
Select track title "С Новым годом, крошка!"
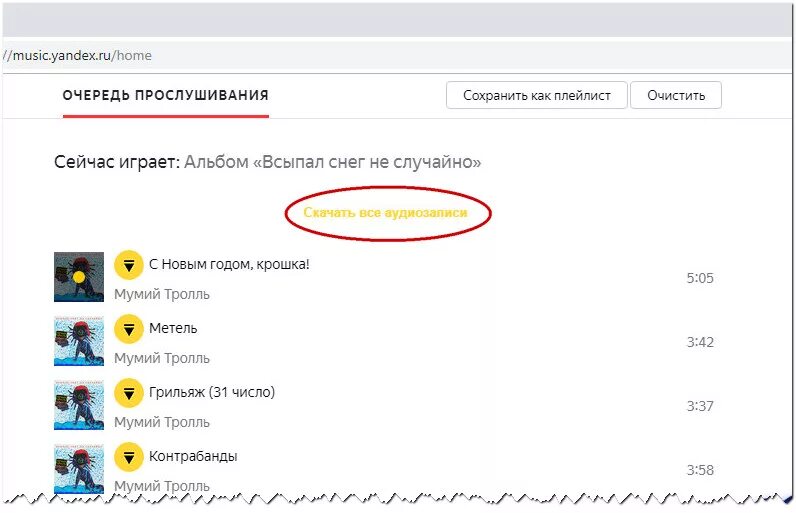click(x=229, y=264)
